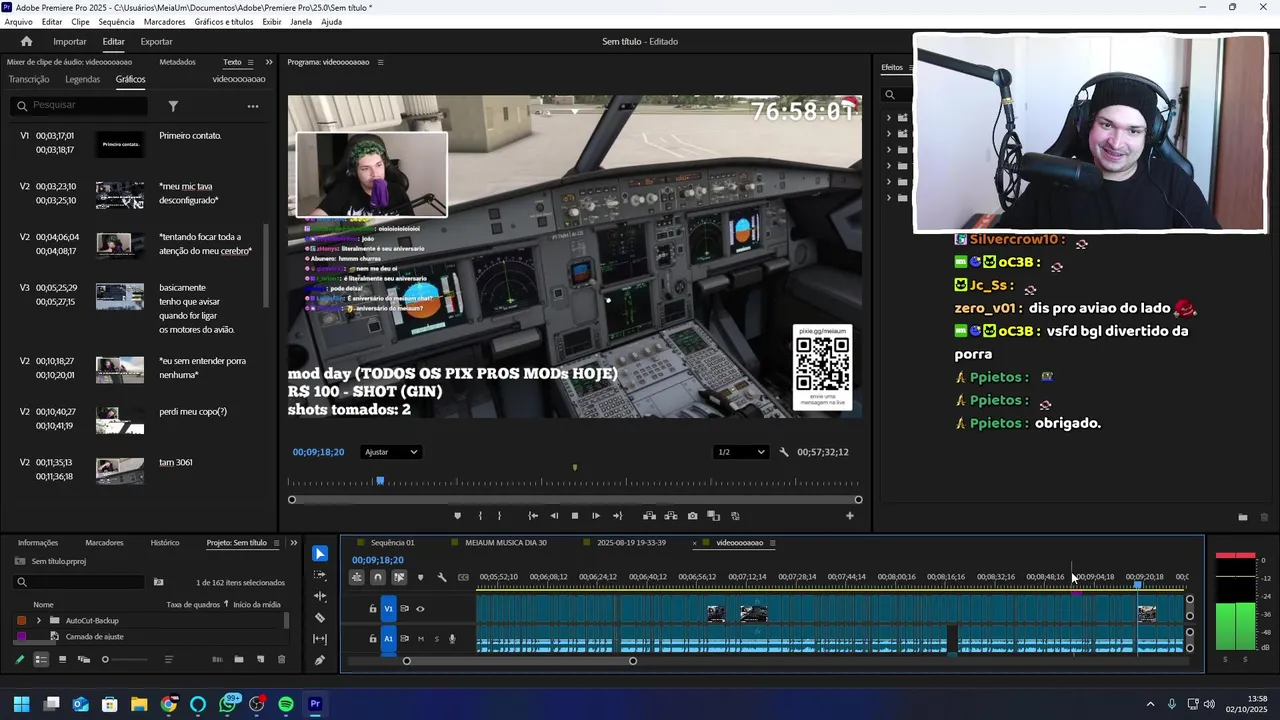Expand the AutoCut-Backup bin
The image size is (1280, 720).
pyautogui.click(x=39, y=620)
